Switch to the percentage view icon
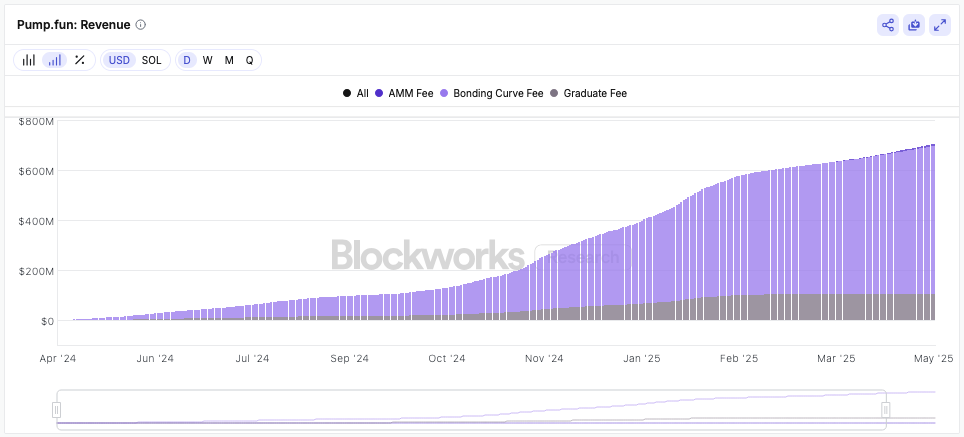Image resolution: width=964 pixels, height=437 pixels. [x=80, y=60]
